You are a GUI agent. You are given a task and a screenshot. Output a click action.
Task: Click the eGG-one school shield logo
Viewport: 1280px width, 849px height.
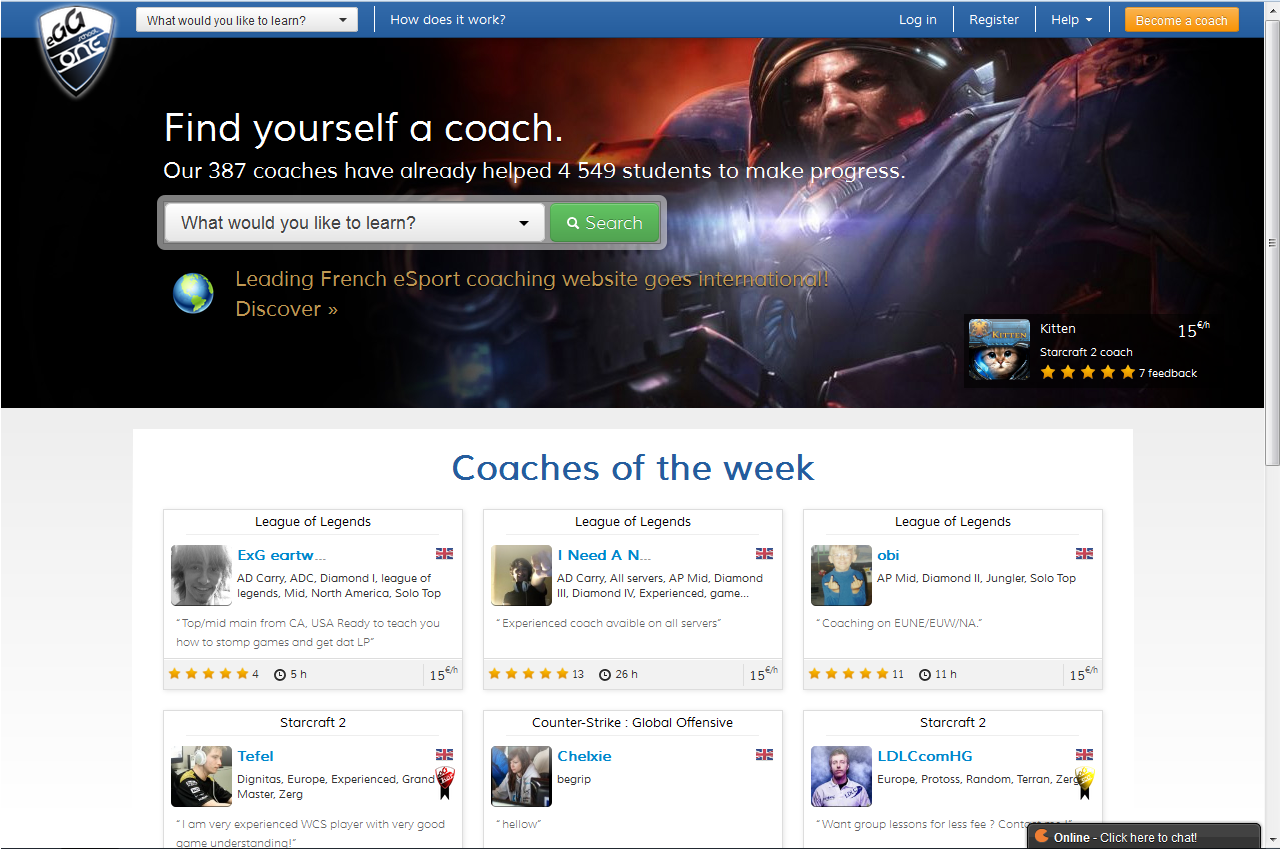pyautogui.click(x=76, y=50)
